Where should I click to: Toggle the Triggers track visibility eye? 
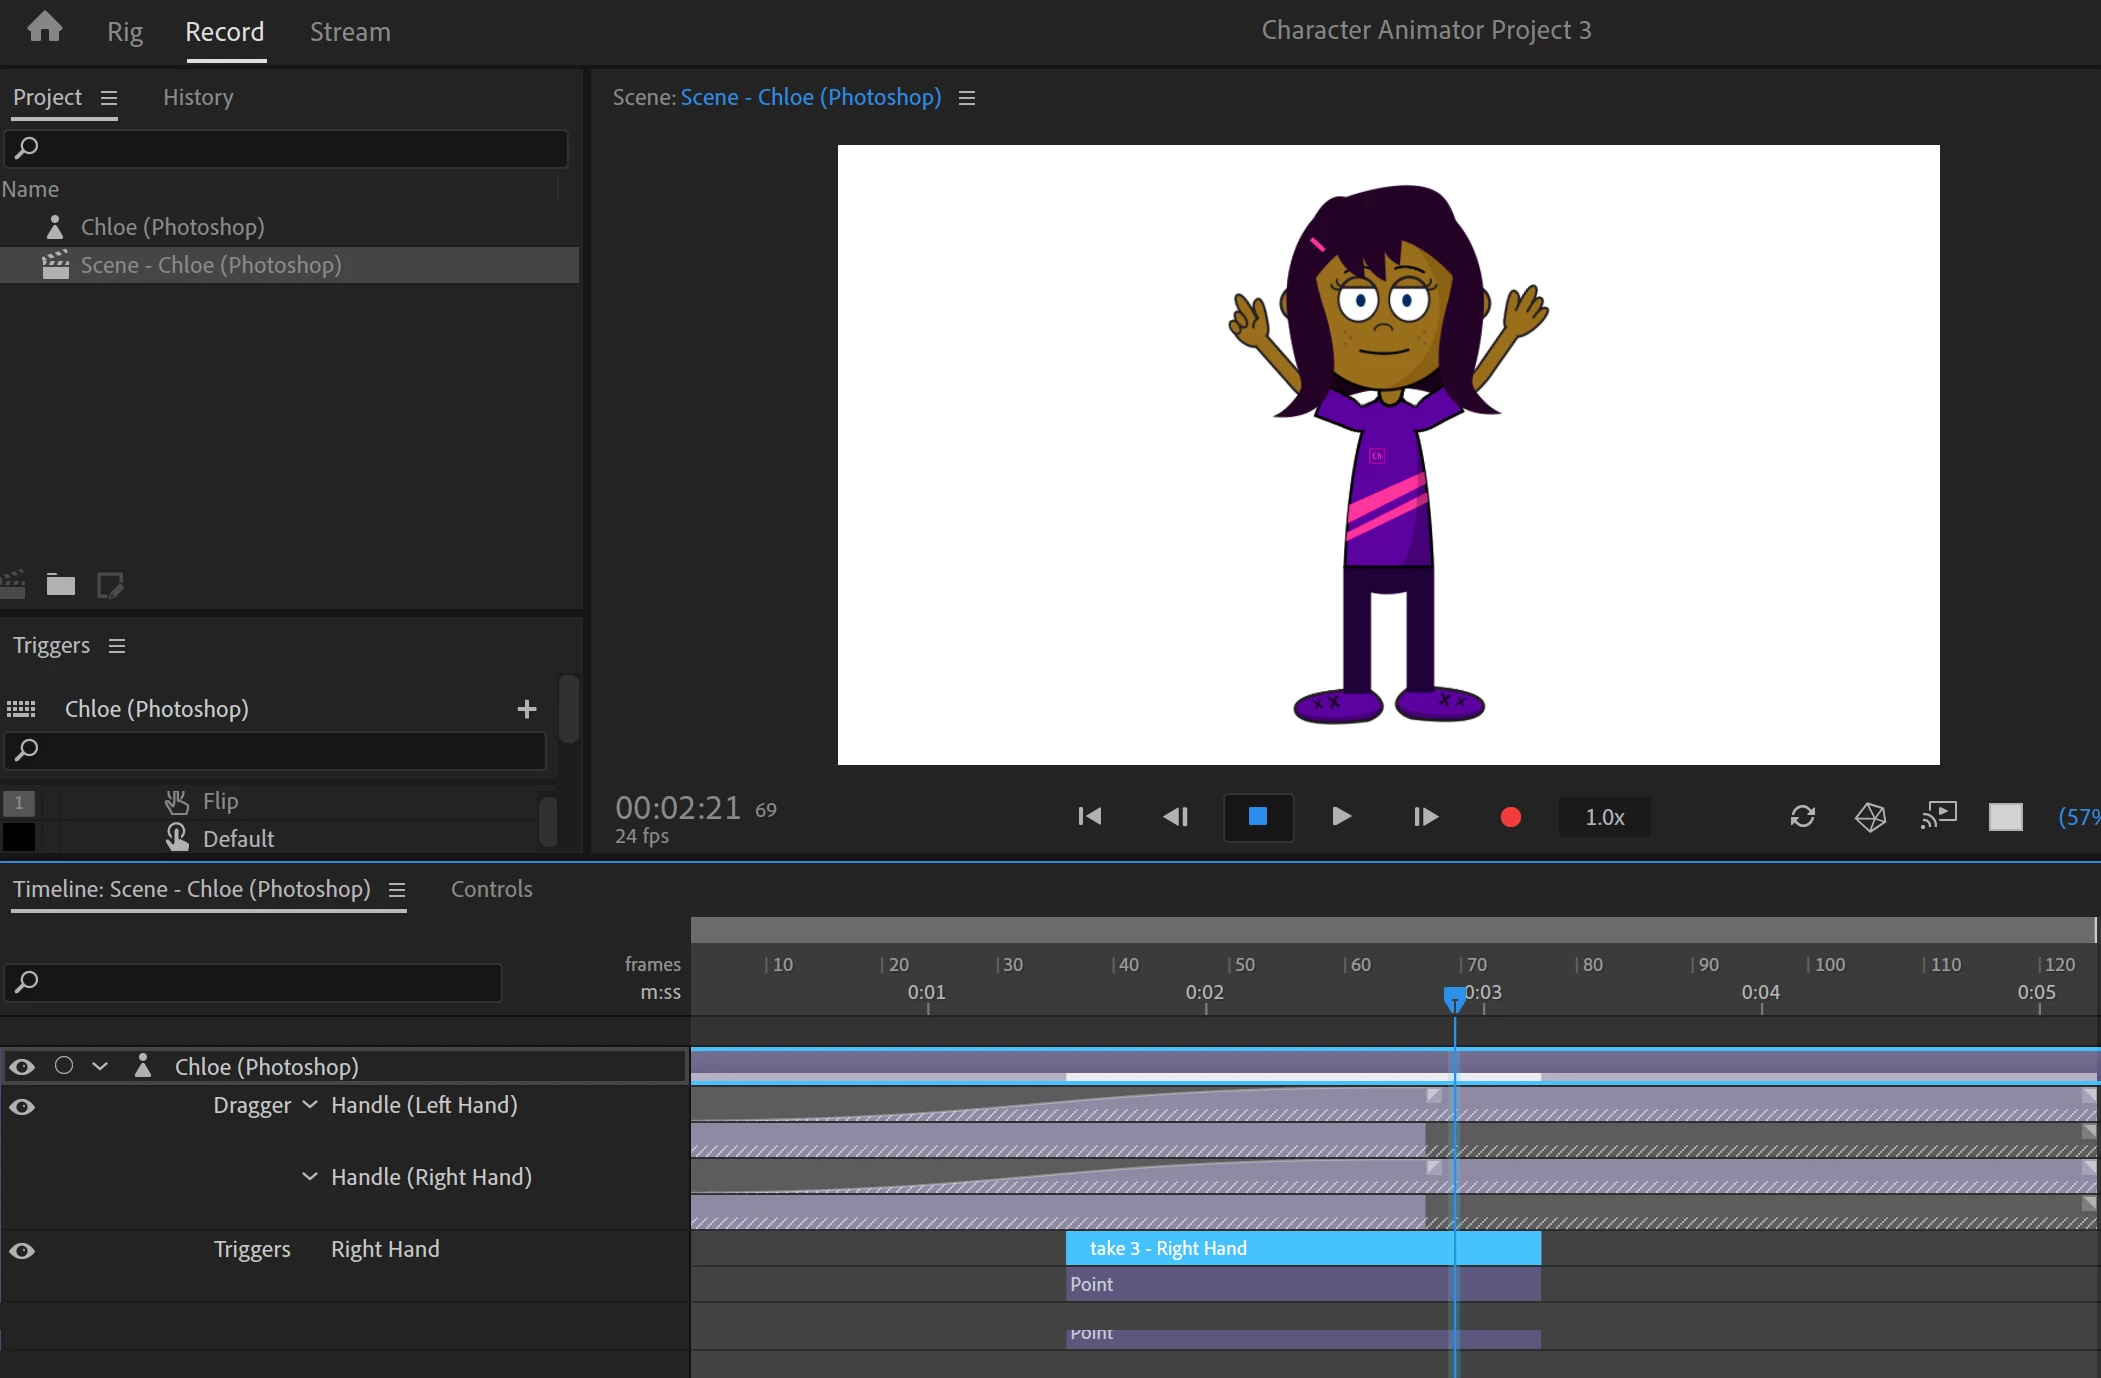[x=22, y=1251]
